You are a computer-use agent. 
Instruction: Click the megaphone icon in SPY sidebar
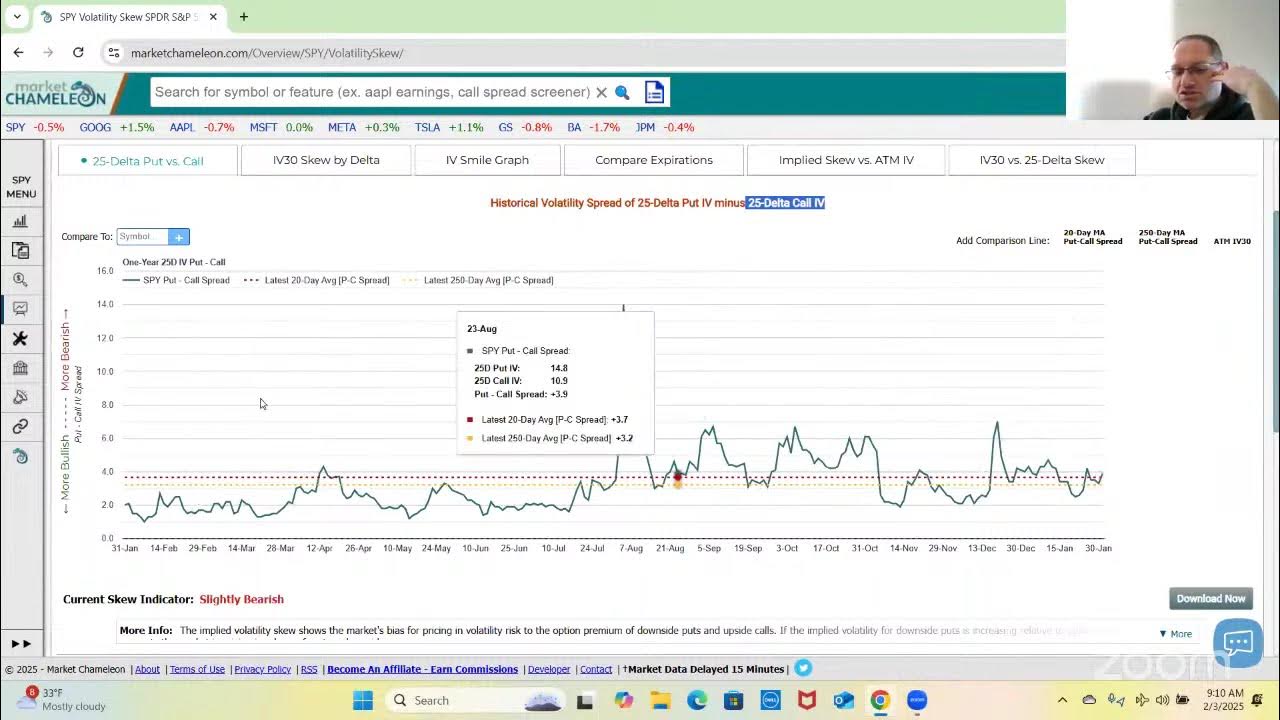pos(20,397)
